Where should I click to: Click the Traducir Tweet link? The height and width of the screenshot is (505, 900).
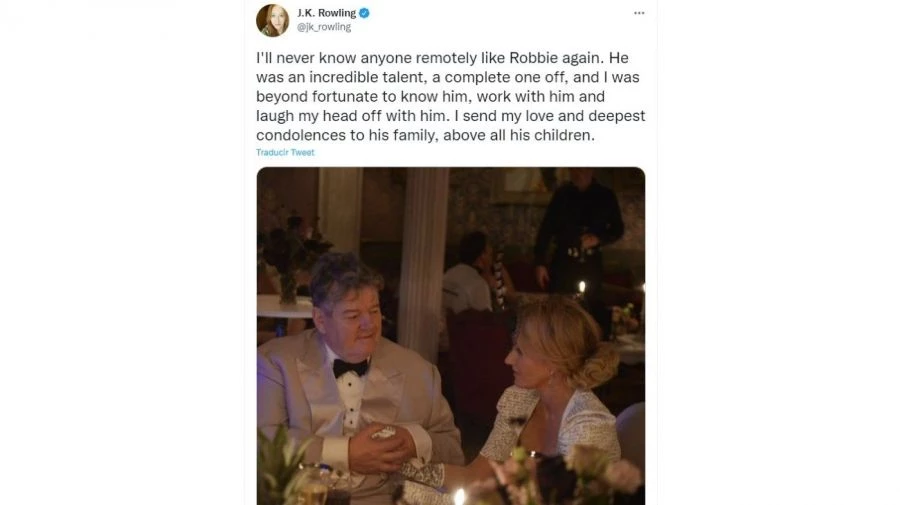[x=285, y=152]
